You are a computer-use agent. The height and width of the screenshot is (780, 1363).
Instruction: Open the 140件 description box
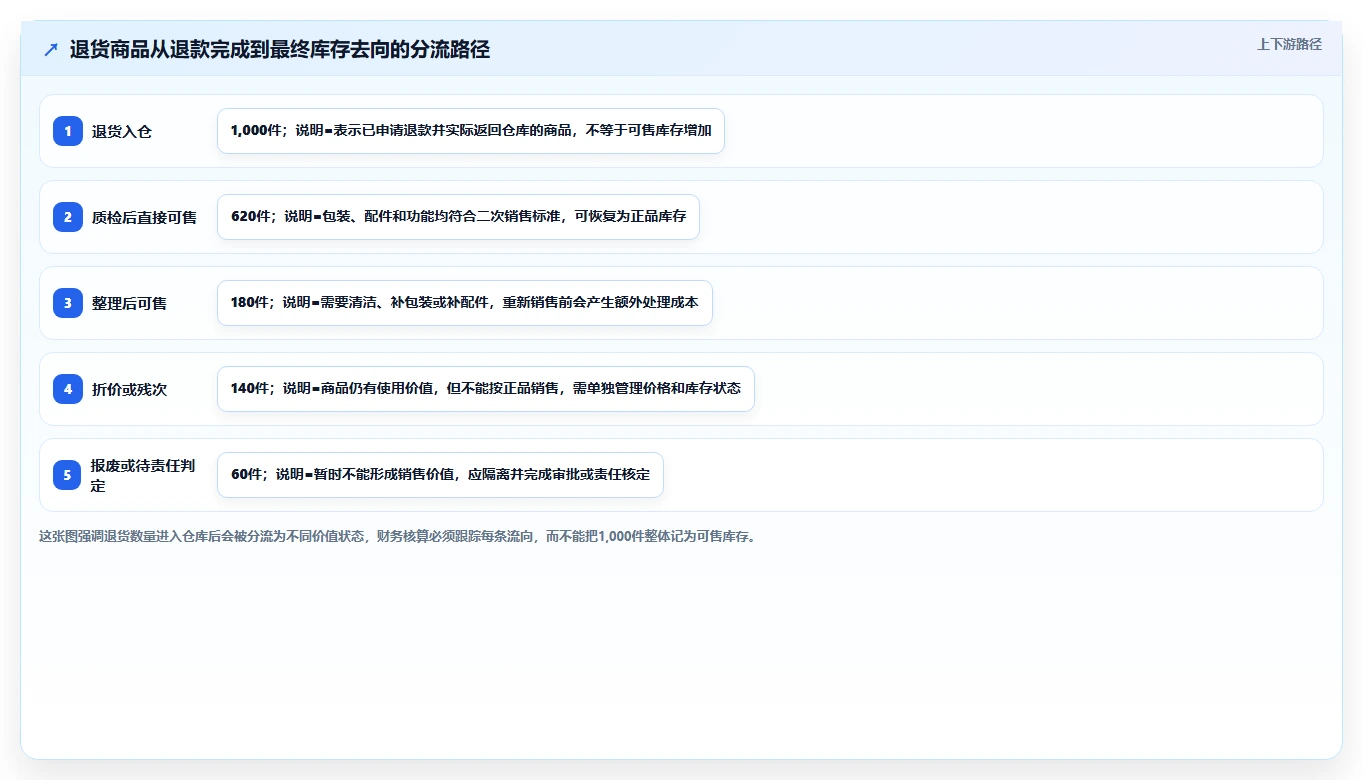coord(486,389)
